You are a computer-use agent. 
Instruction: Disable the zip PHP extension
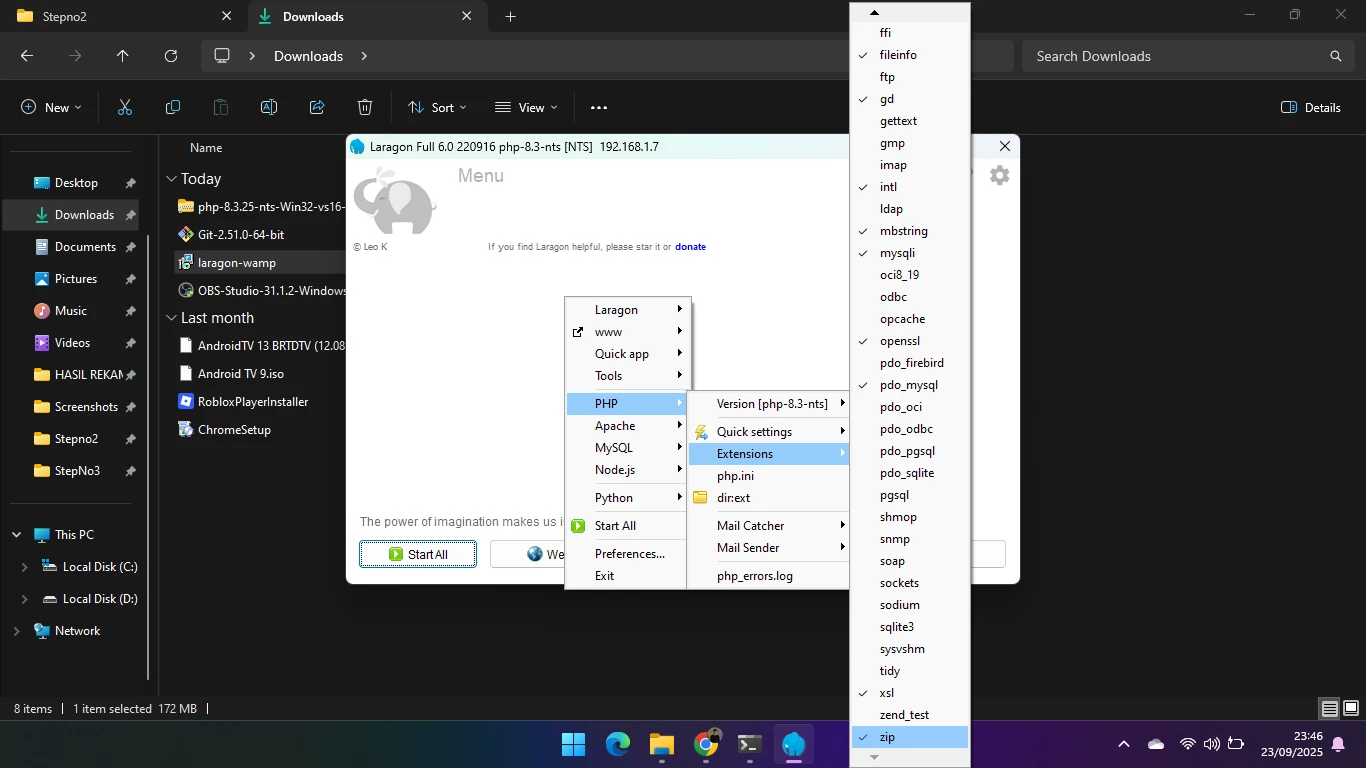(x=887, y=737)
